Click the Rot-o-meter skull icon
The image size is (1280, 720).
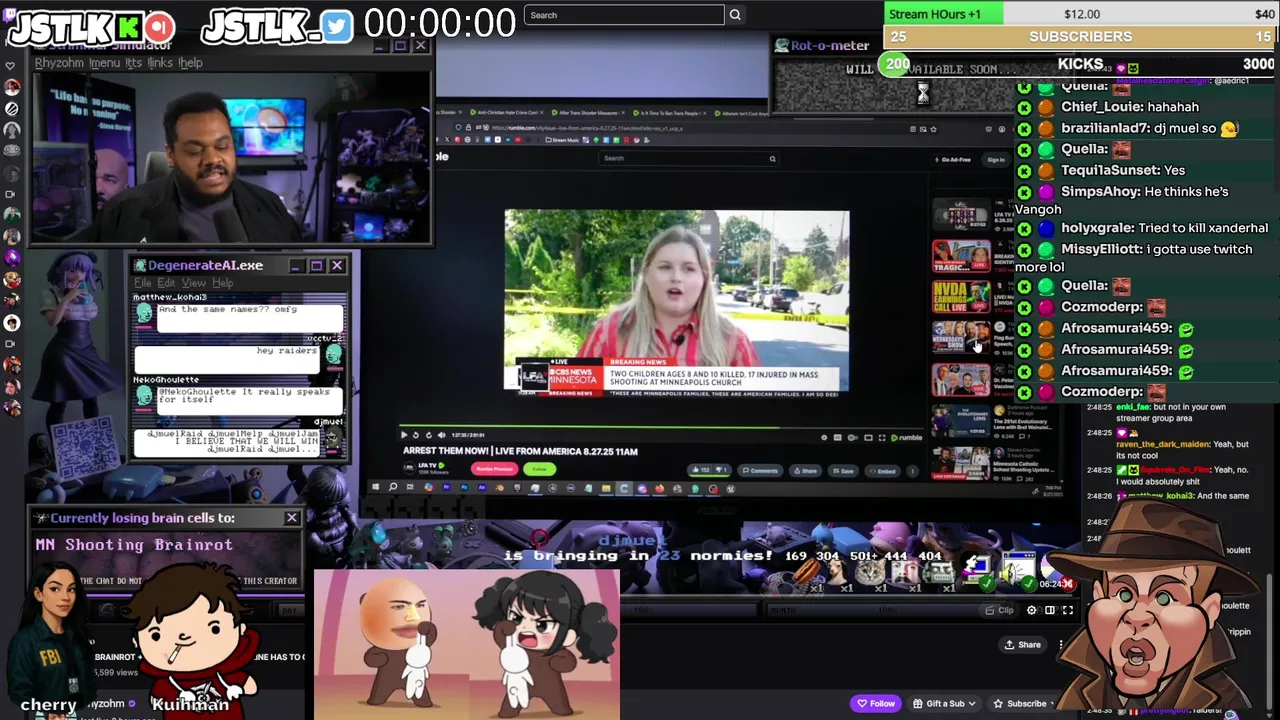[x=782, y=45]
